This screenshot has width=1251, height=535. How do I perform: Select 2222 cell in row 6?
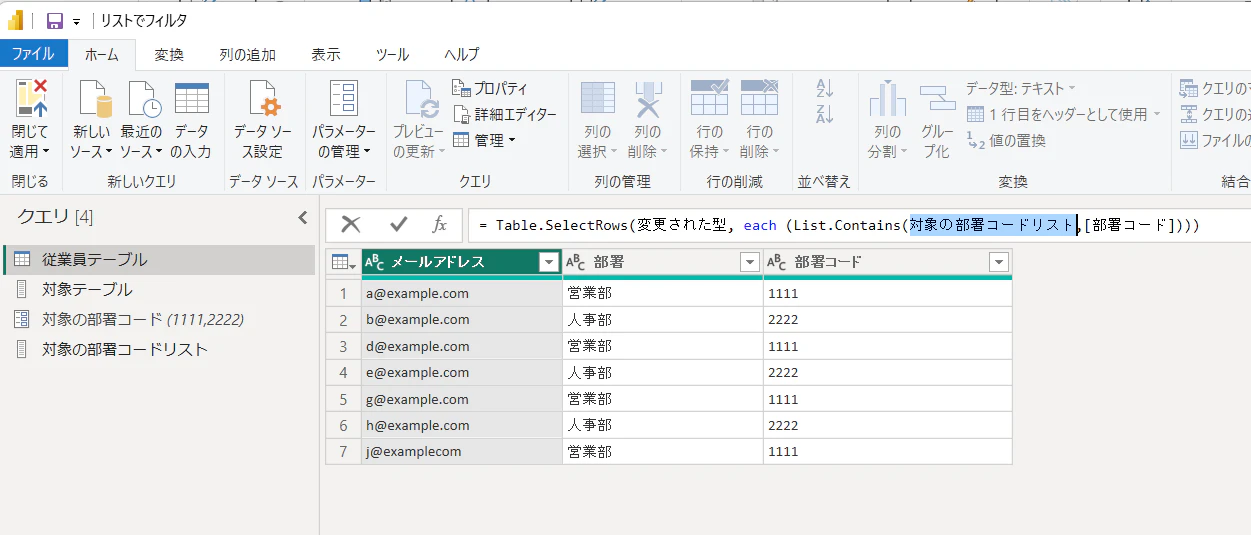pyautogui.click(x=888, y=425)
